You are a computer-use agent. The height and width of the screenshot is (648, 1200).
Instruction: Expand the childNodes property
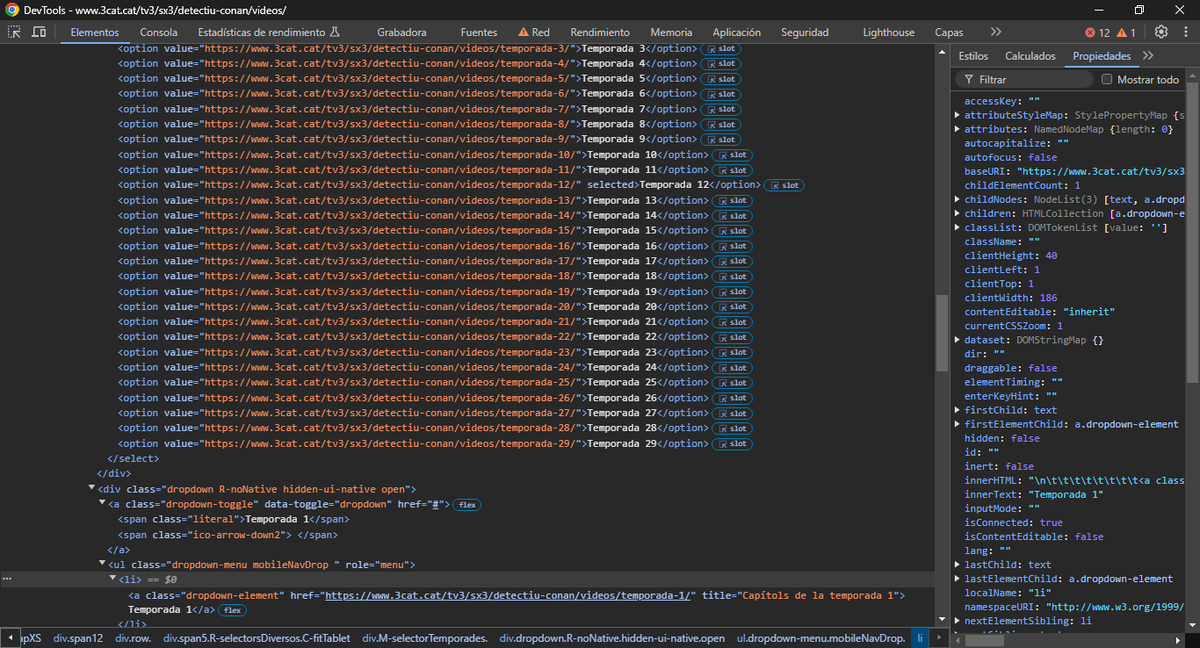[x=958, y=199]
